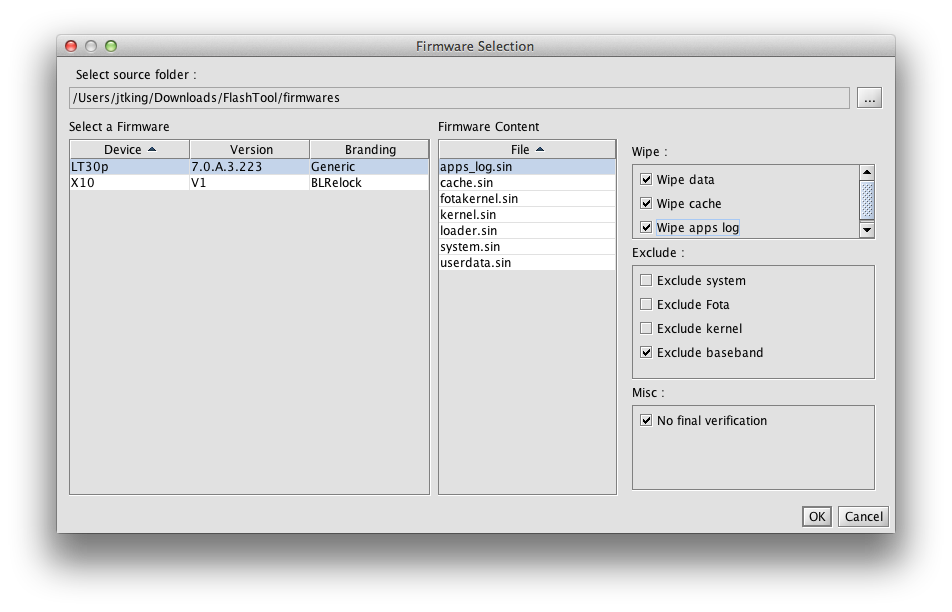Screen dimensions: 952x612
Task: Check the Exclude Fota option
Action: tap(646, 304)
